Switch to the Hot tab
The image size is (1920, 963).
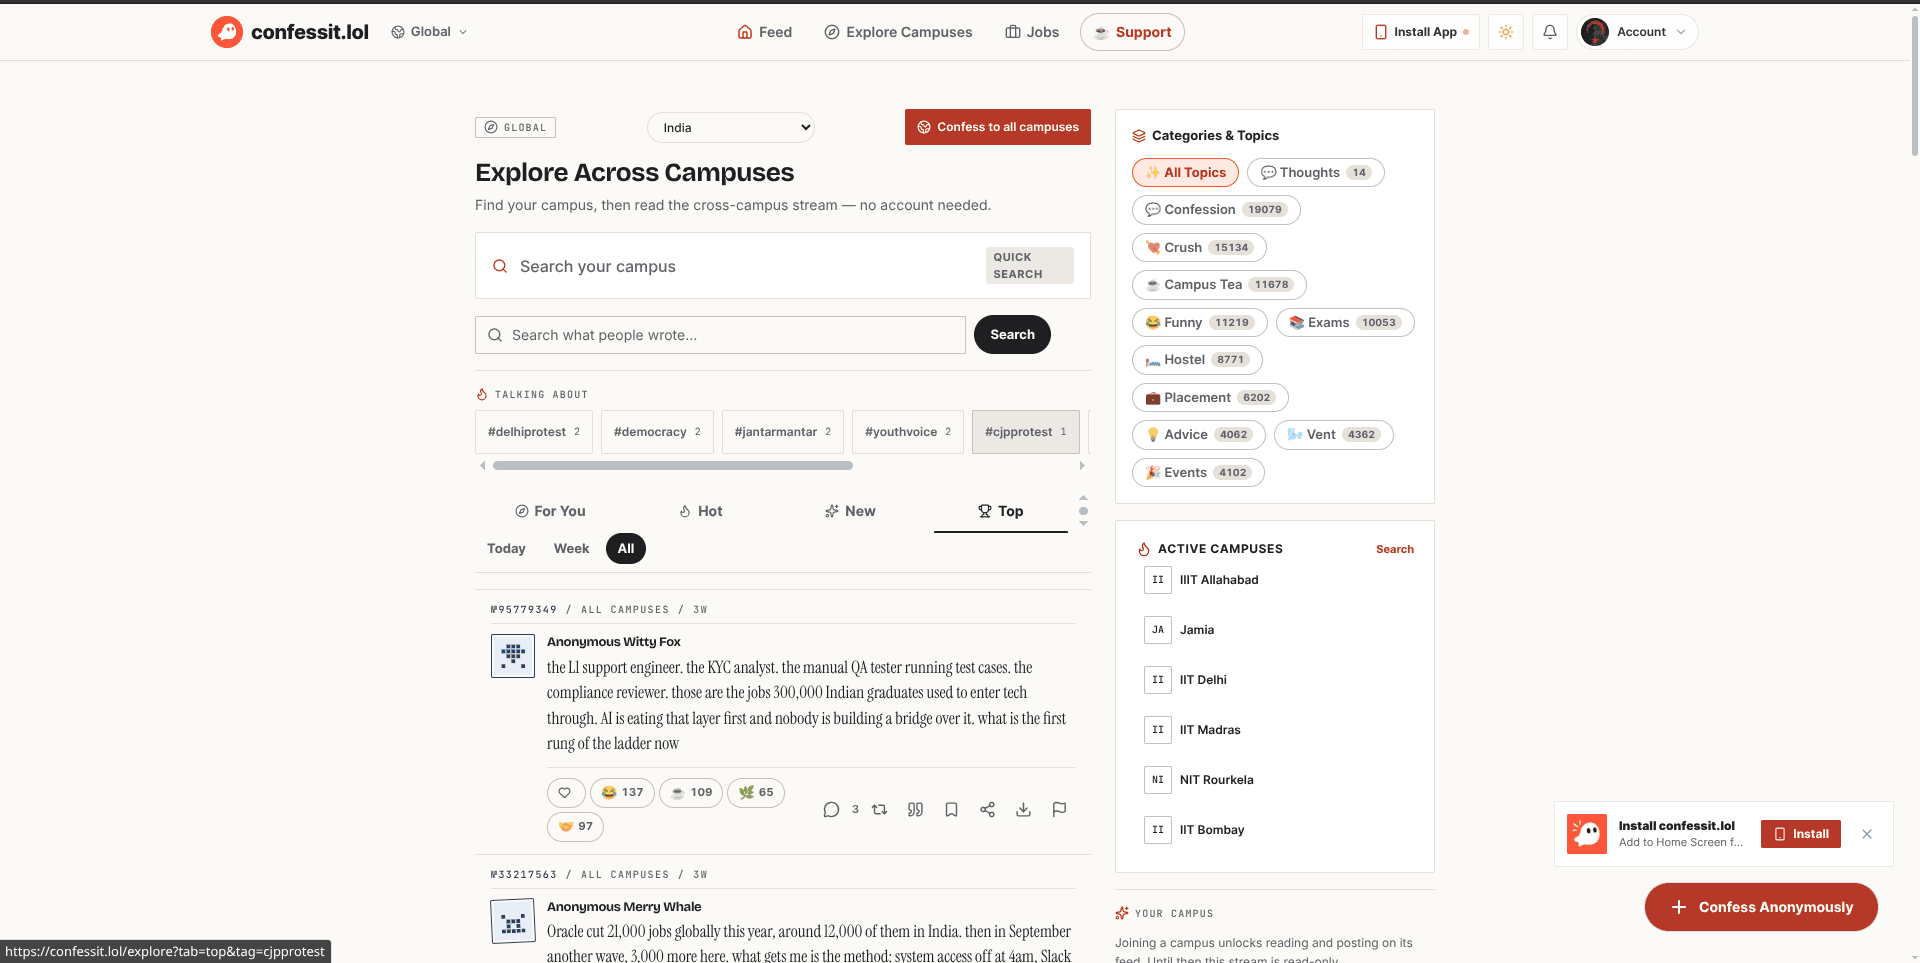(x=700, y=511)
